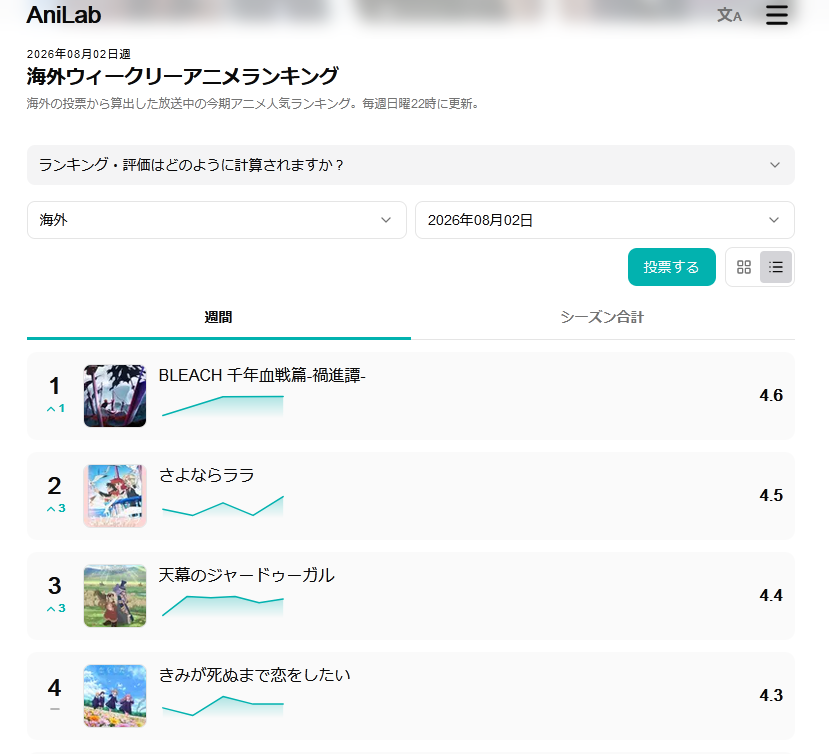Click the 投票する button

tap(671, 267)
